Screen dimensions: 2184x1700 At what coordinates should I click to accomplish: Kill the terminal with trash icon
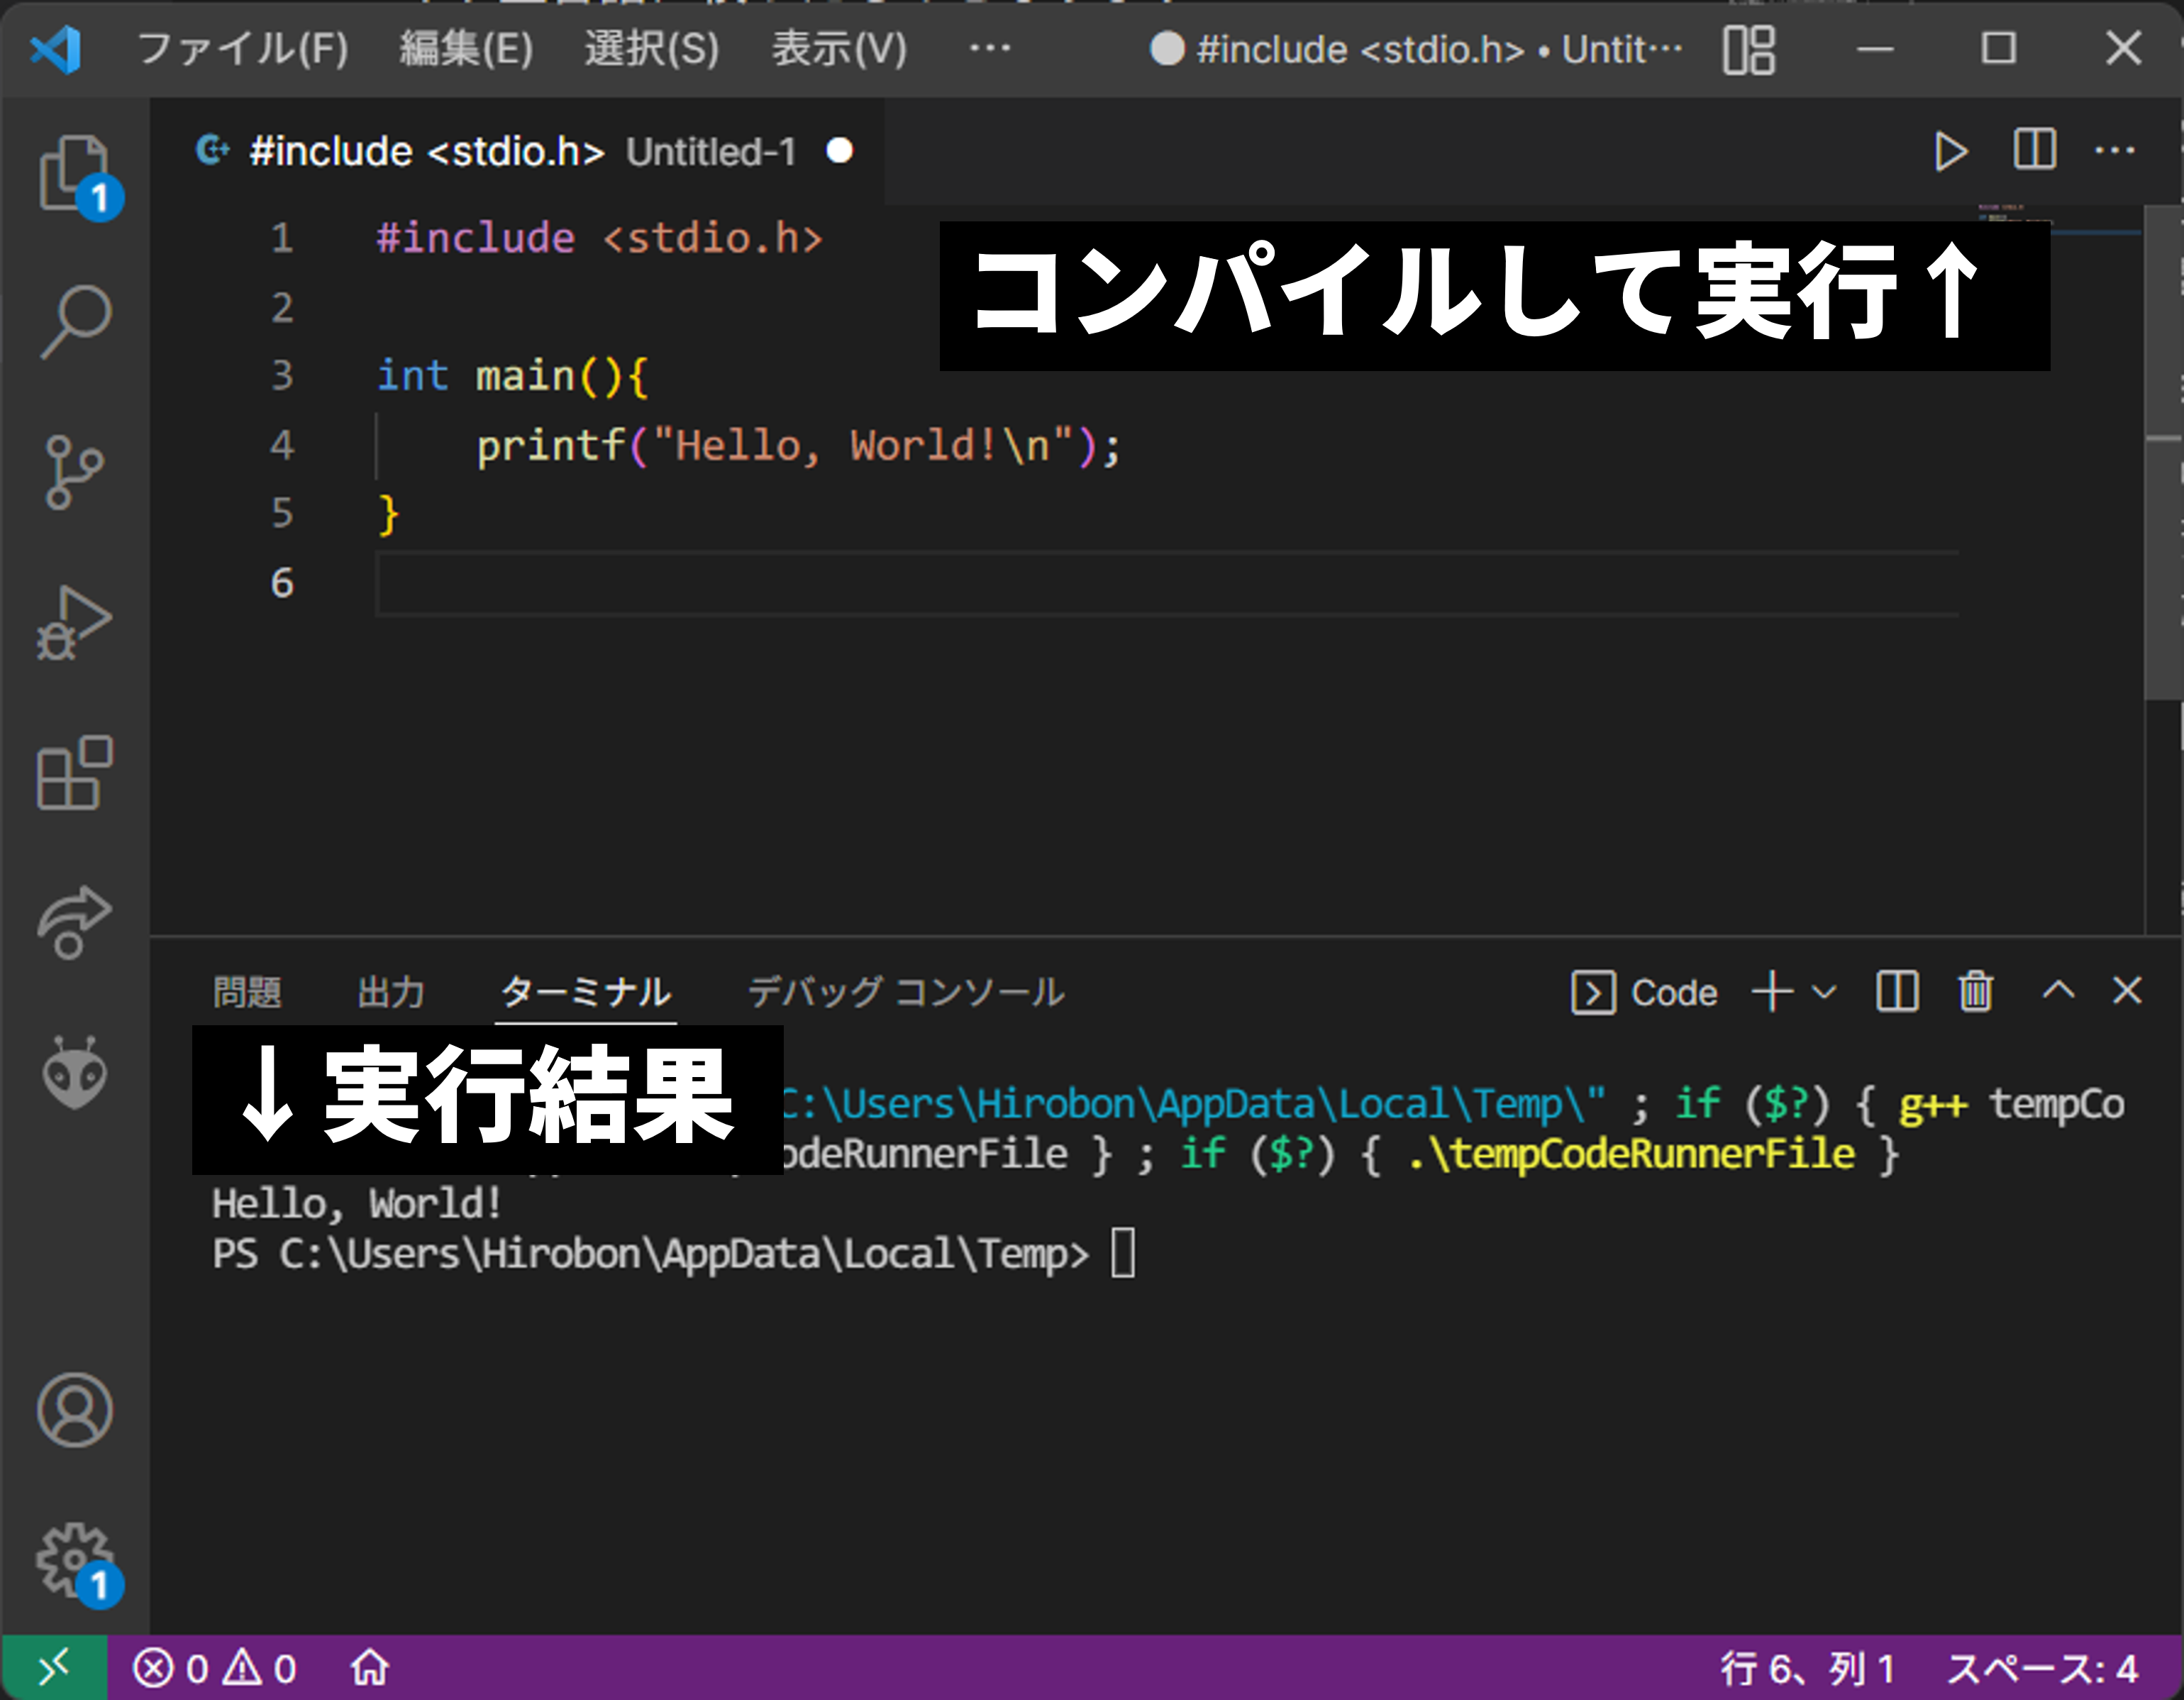click(x=1976, y=992)
